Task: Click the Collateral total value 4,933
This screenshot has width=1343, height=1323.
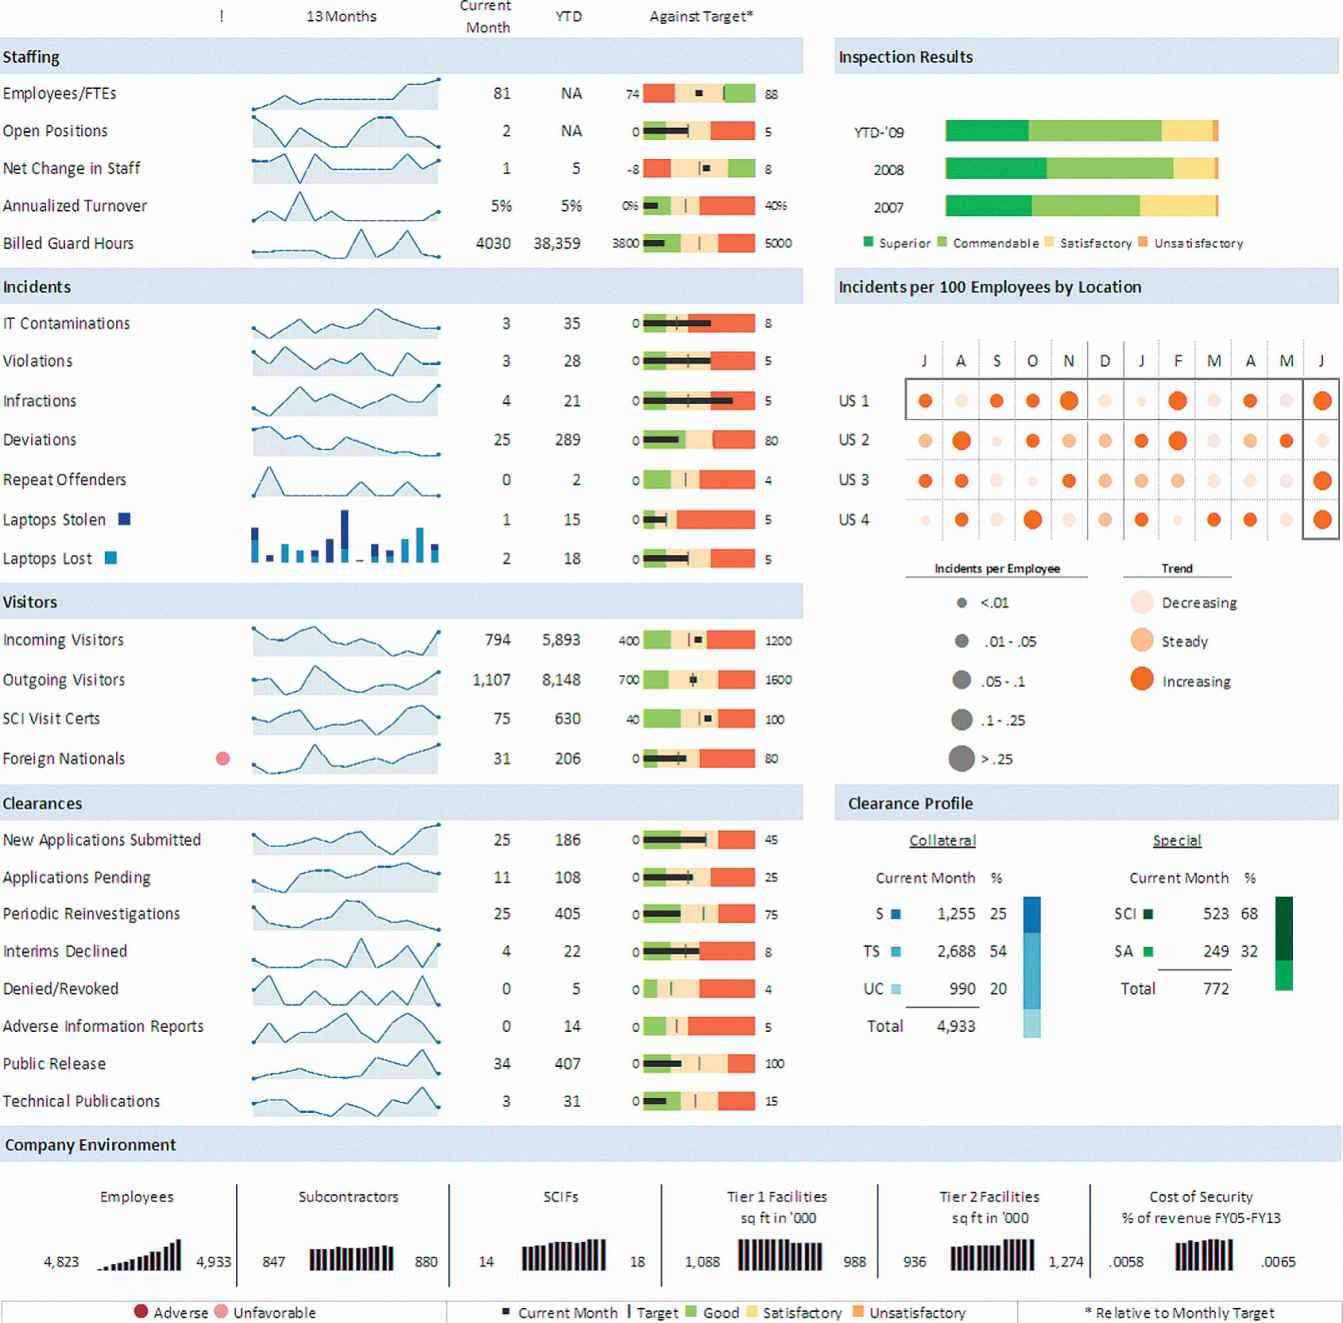Action: coord(956,1026)
